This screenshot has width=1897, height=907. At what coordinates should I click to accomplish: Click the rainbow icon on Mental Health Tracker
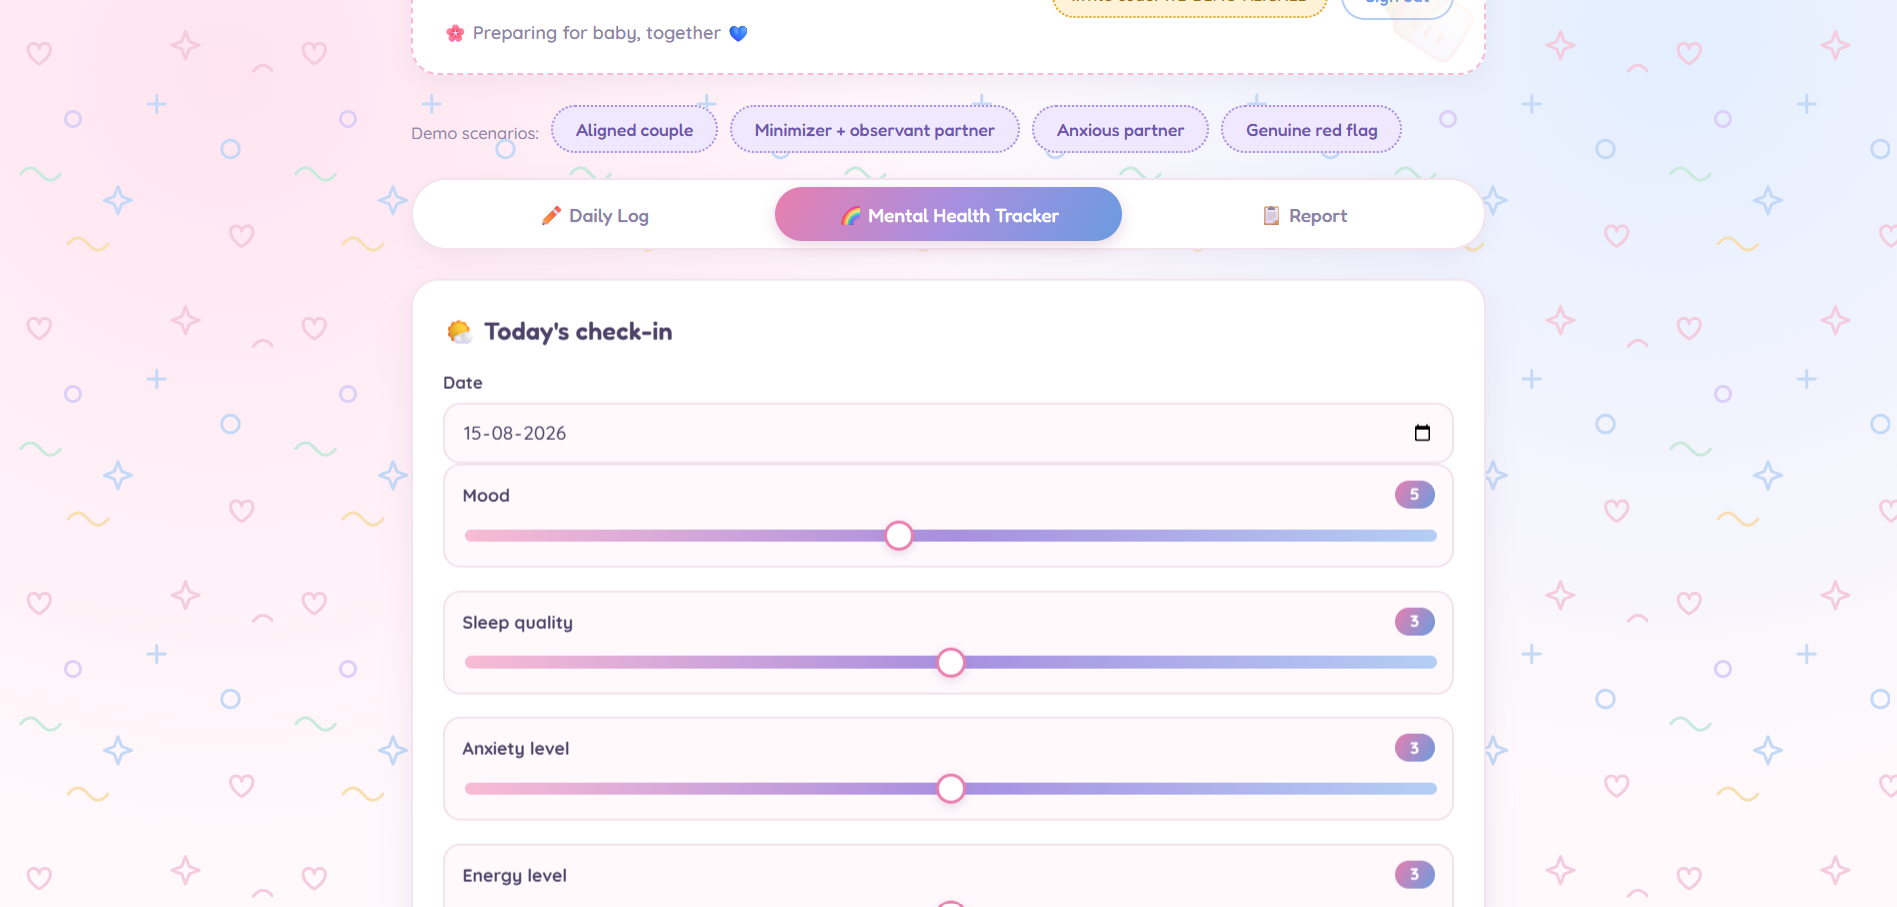[x=851, y=216]
